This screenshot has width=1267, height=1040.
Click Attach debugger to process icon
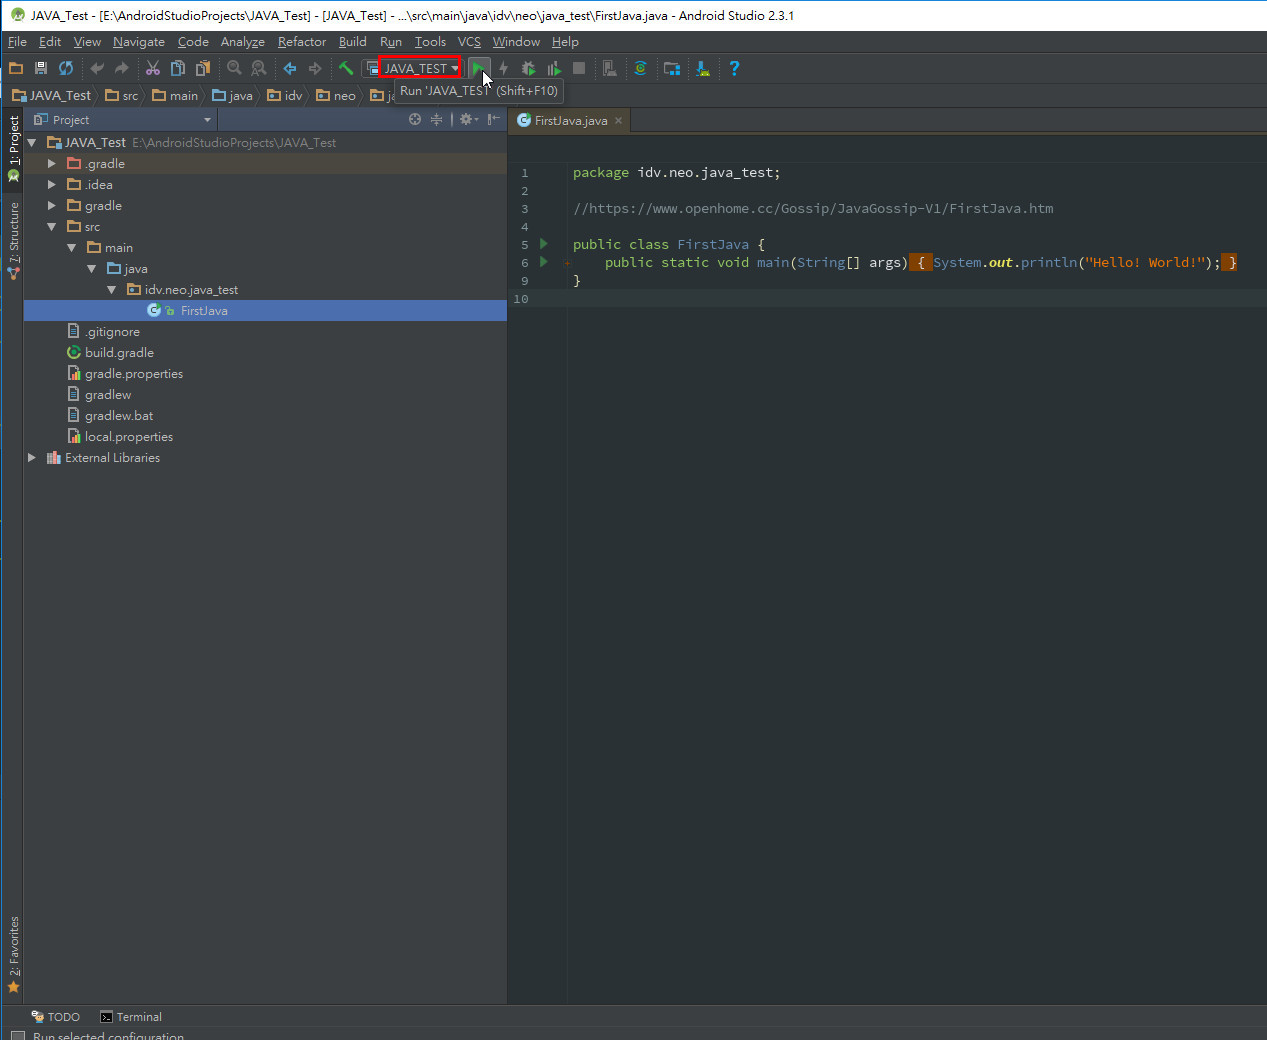click(610, 68)
